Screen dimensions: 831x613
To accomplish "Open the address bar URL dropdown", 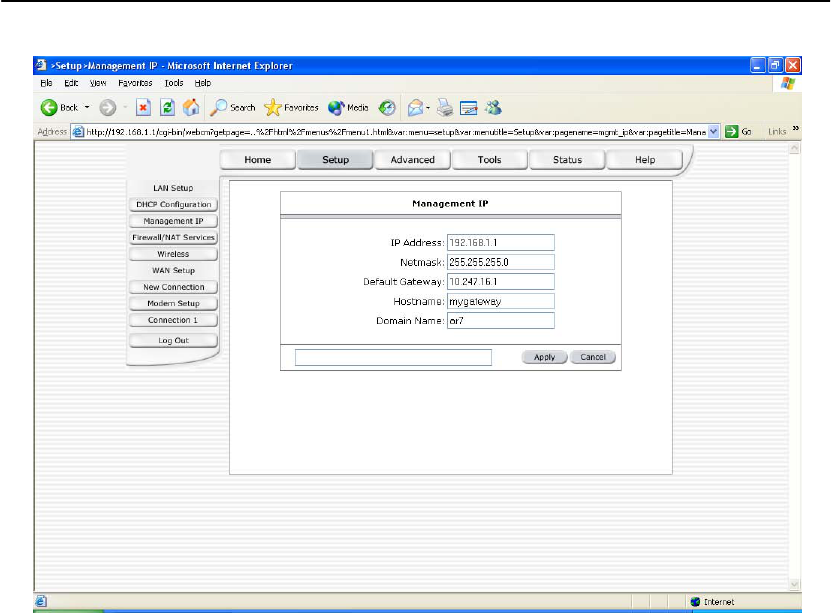I will [x=713, y=131].
